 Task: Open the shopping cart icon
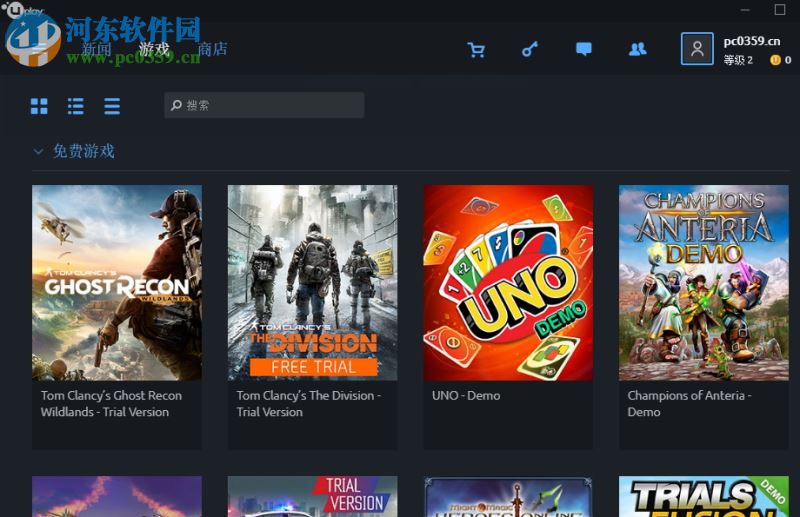[476, 50]
